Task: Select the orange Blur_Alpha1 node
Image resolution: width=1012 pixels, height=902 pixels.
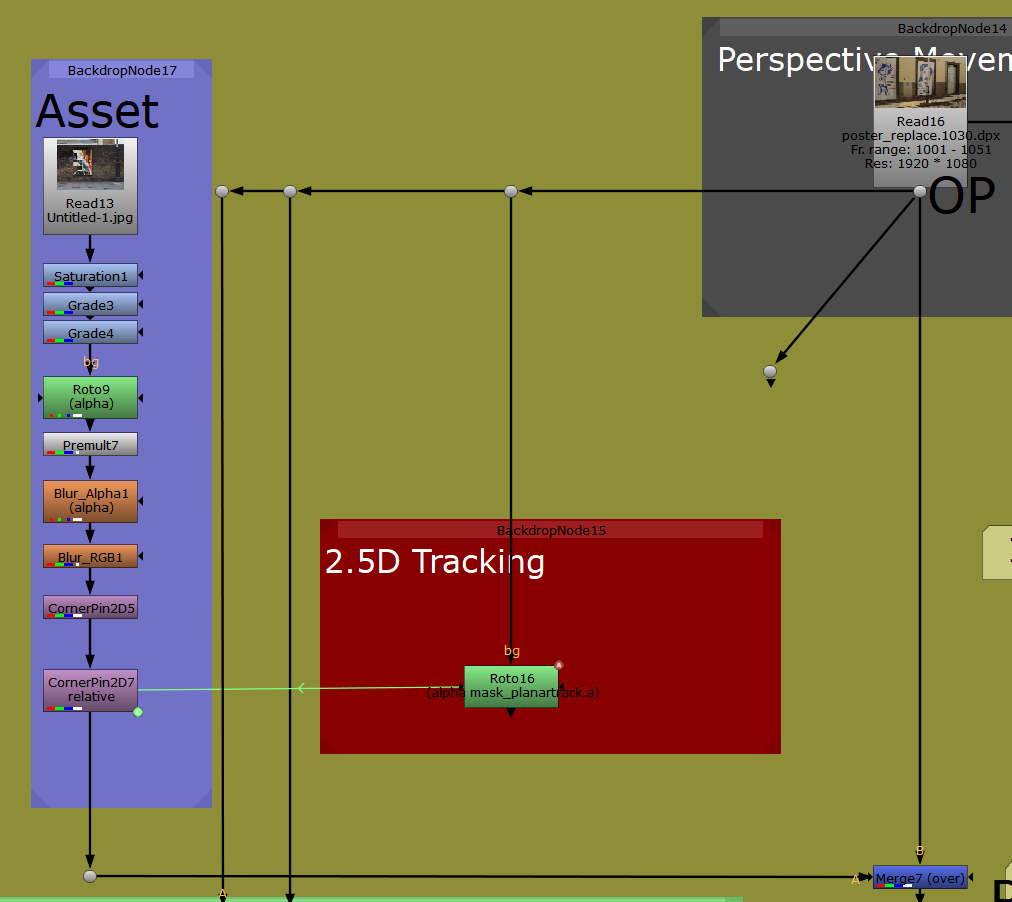Action: click(x=90, y=501)
